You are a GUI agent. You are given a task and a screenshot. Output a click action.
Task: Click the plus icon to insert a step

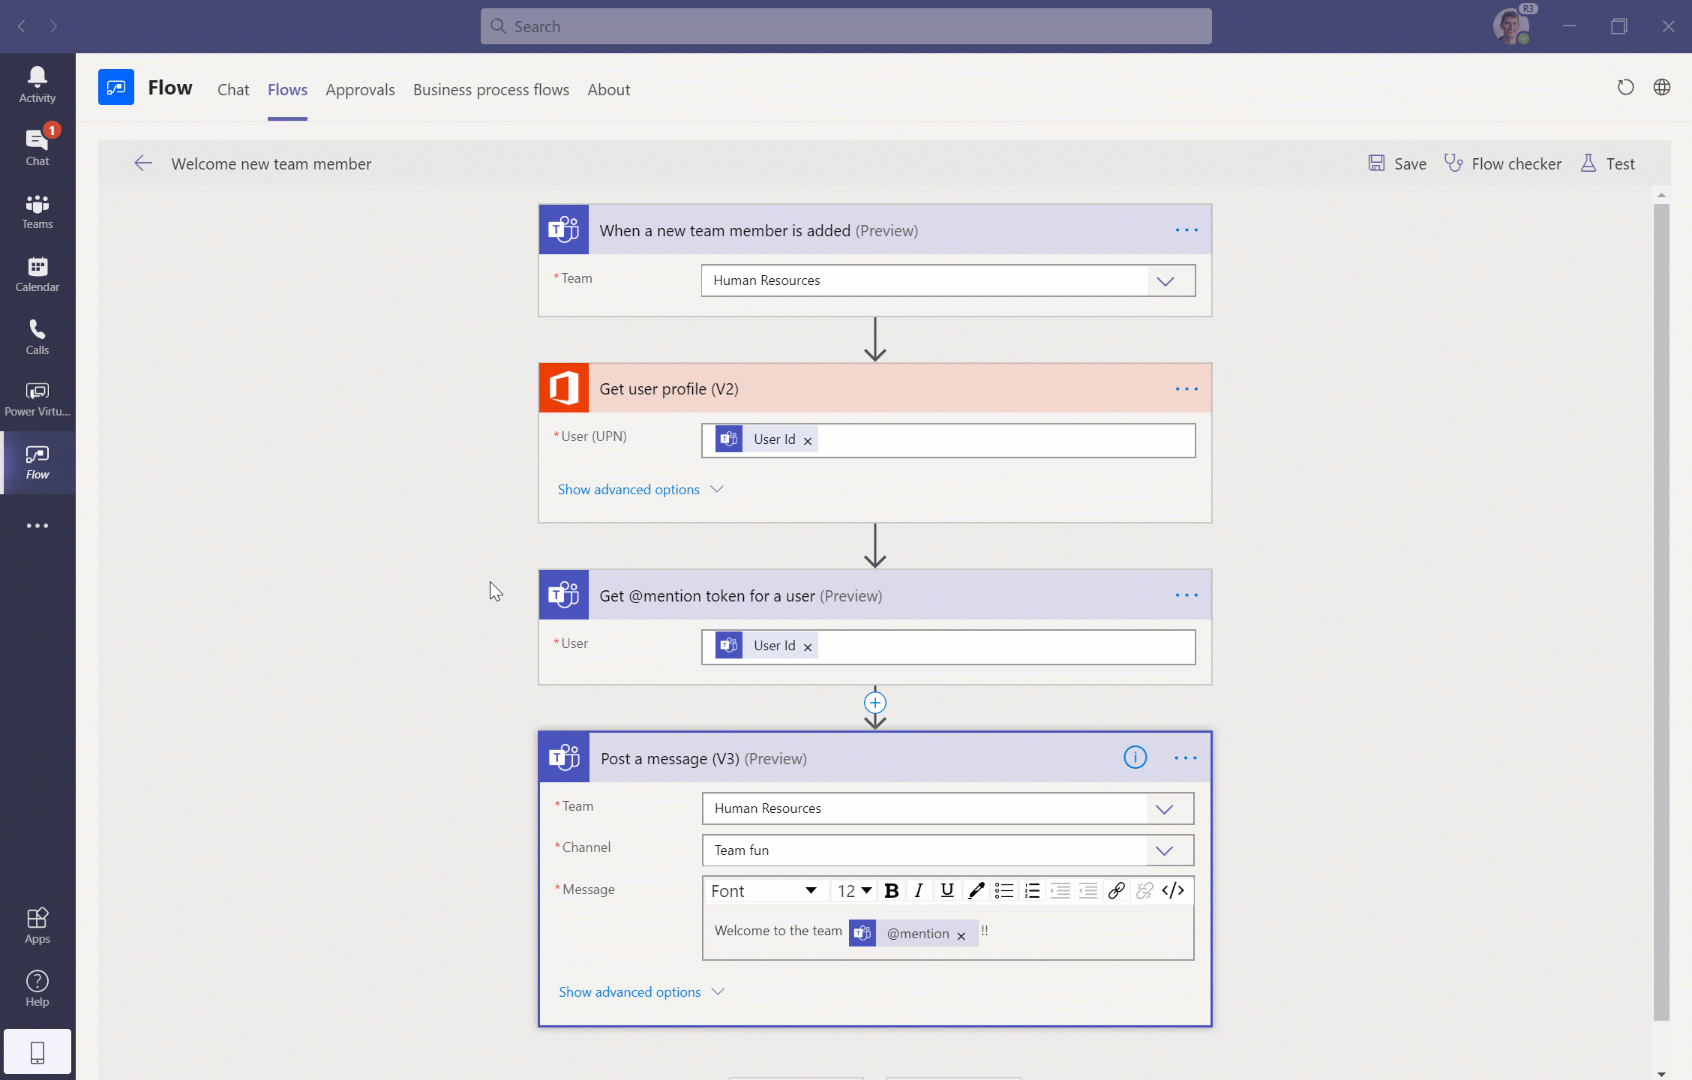(875, 703)
